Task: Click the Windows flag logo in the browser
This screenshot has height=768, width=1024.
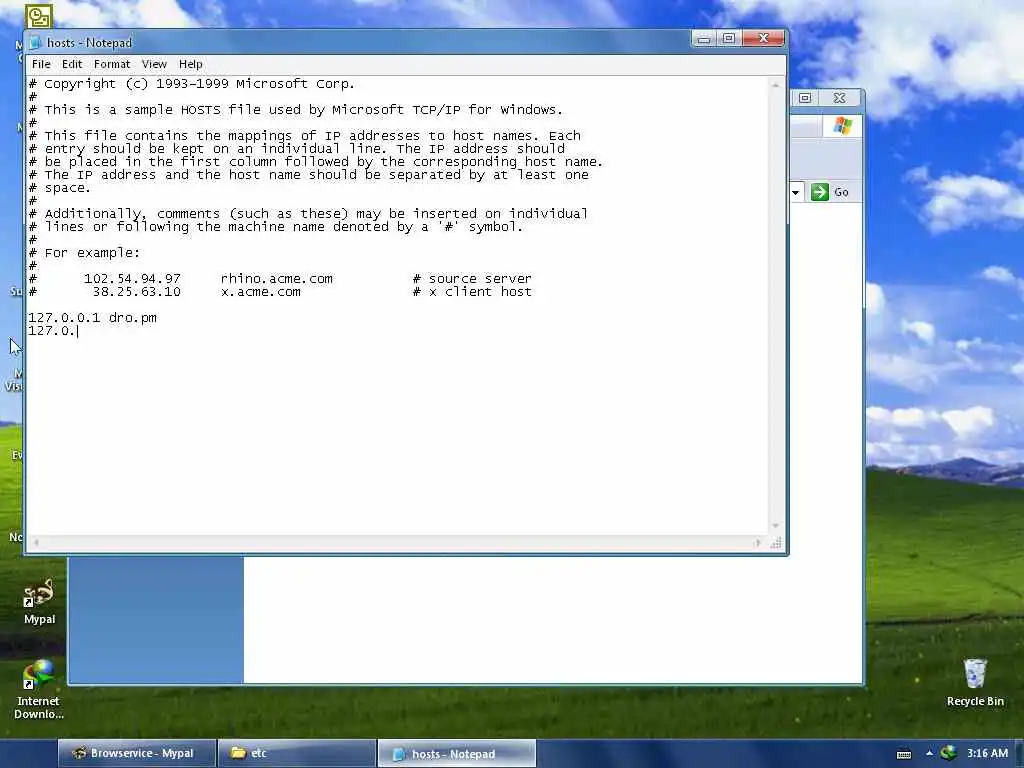Action: pos(842,125)
